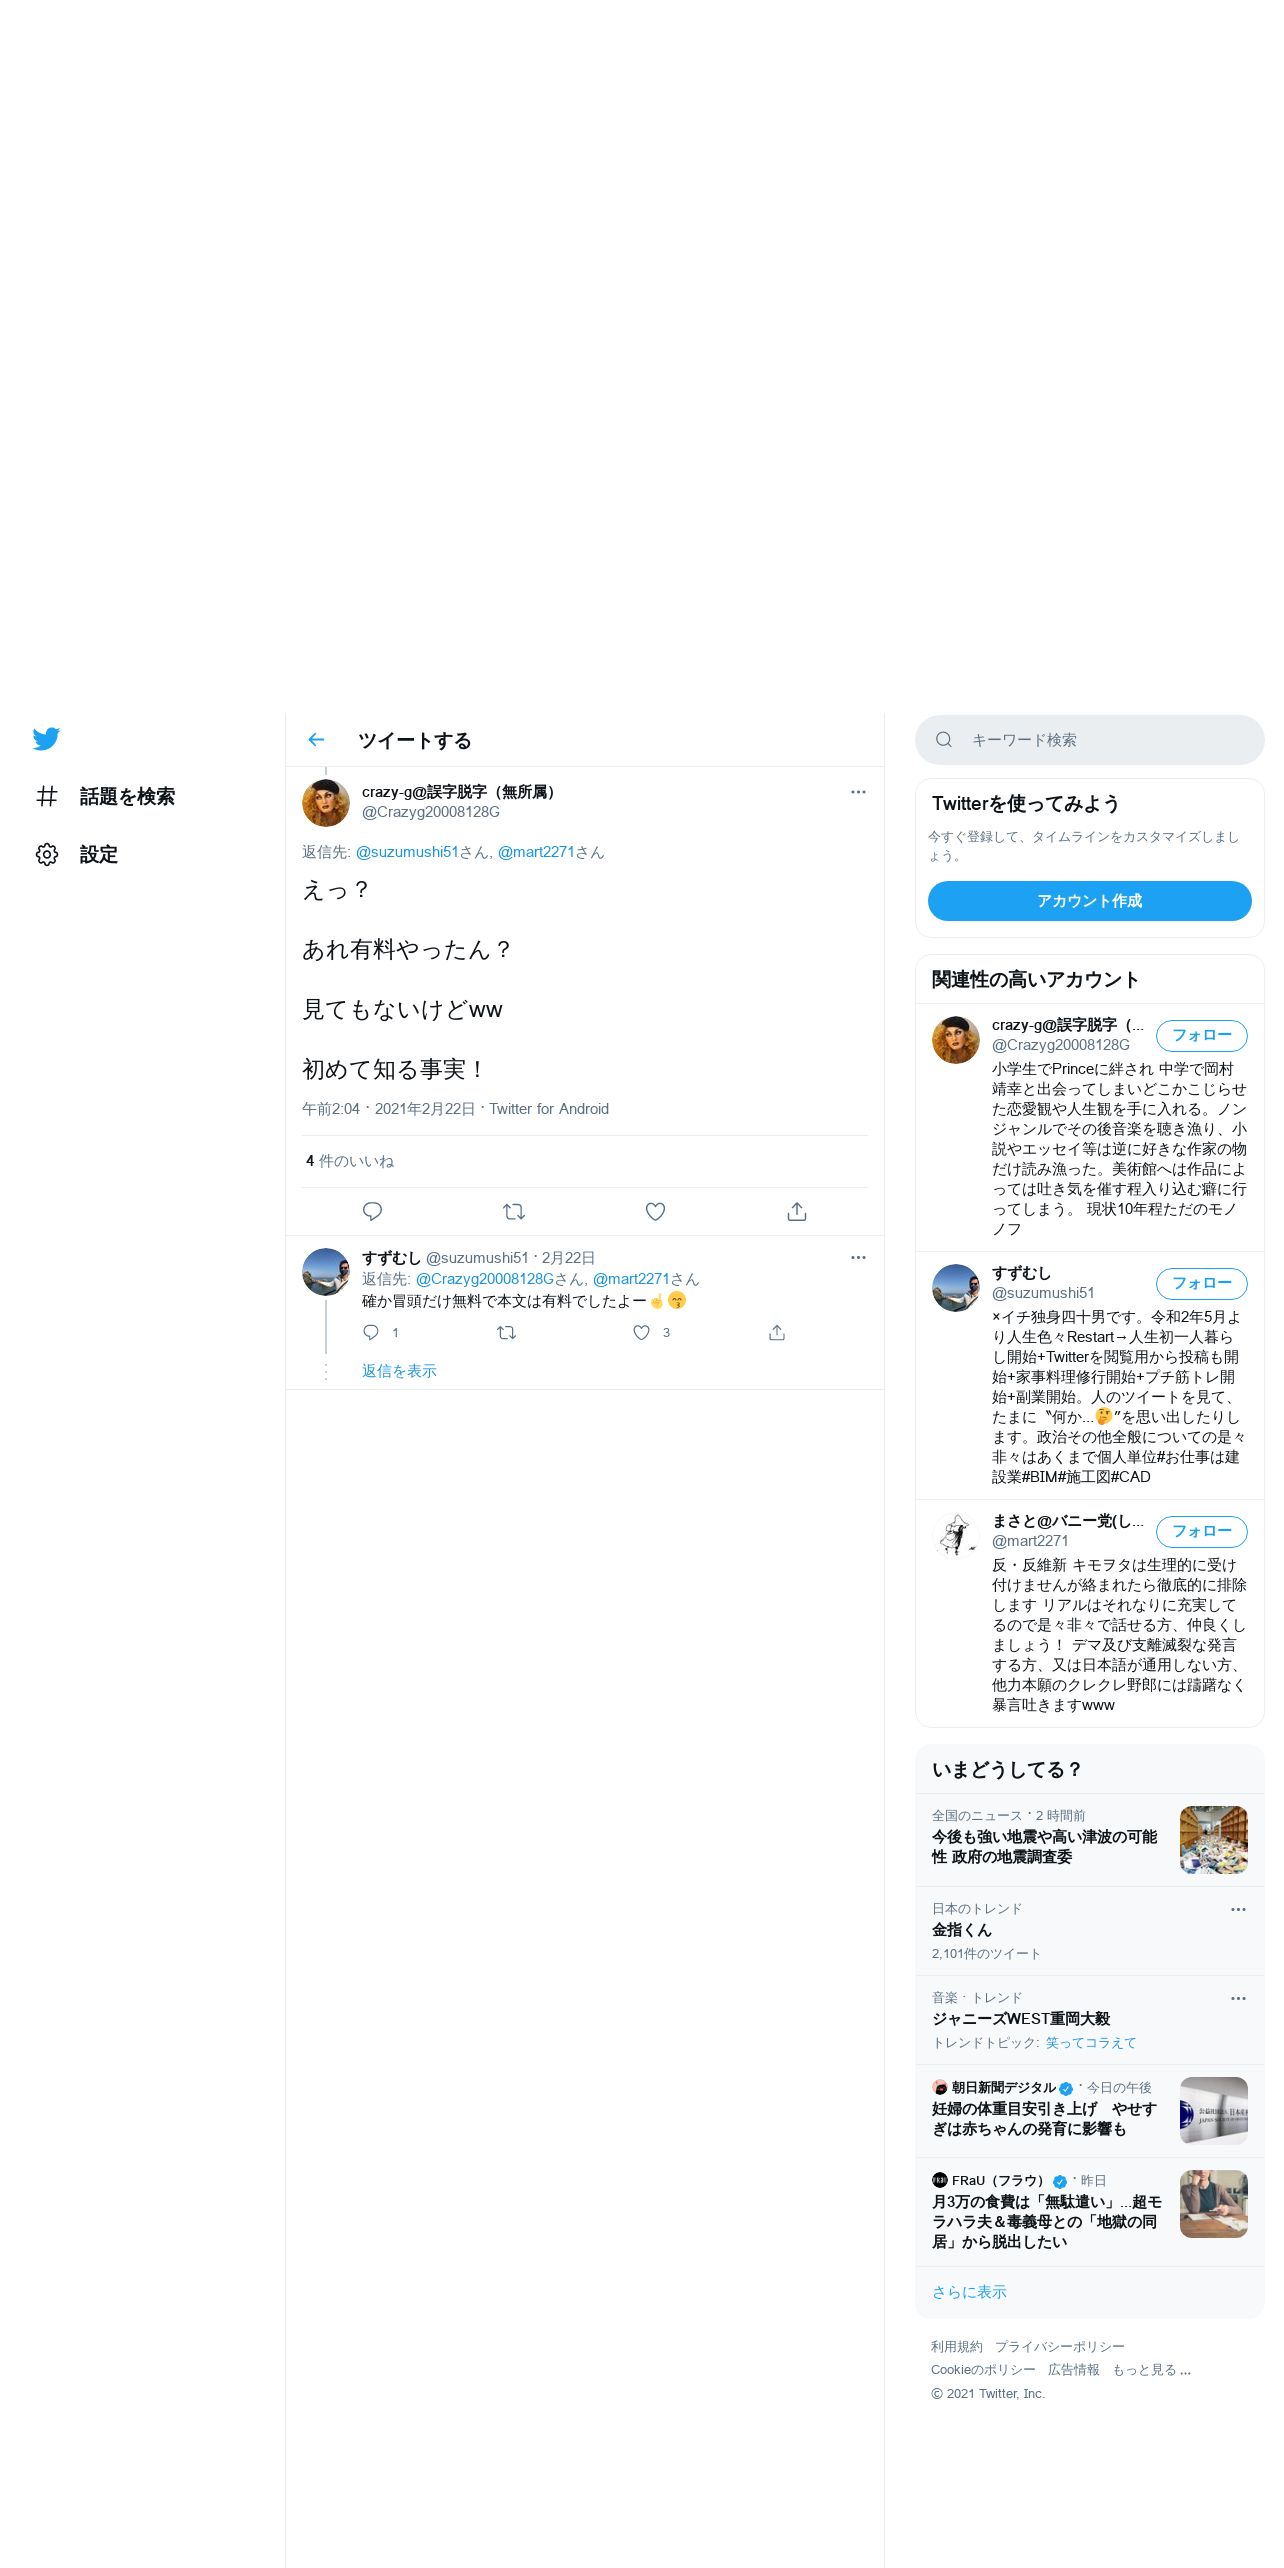Open the earthquake news thumbnail image
1284x2568 pixels.
pos(1213,1839)
